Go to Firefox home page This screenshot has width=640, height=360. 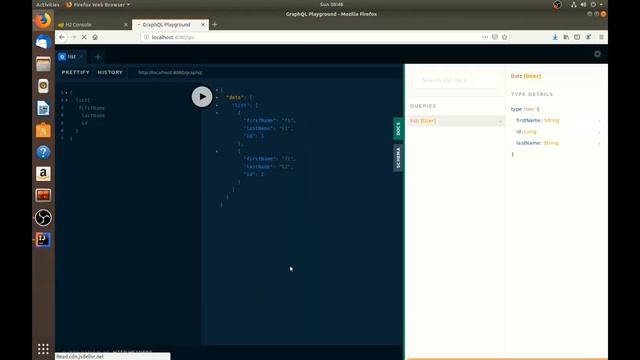95,37
